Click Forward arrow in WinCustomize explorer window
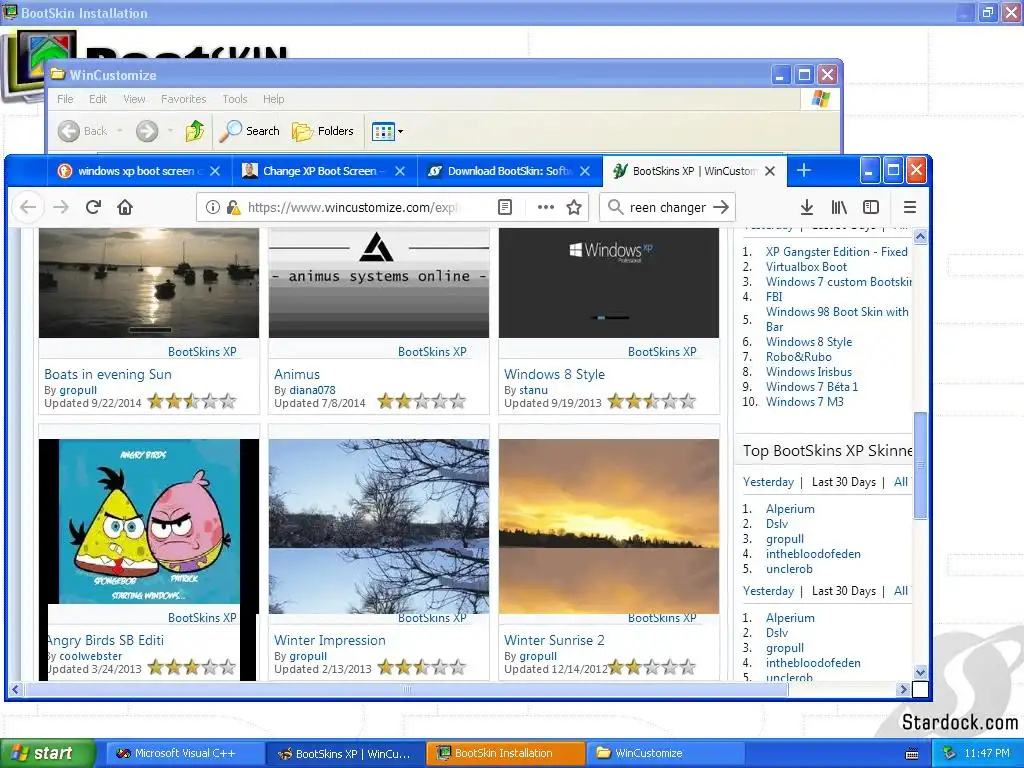 (x=147, y=131)
